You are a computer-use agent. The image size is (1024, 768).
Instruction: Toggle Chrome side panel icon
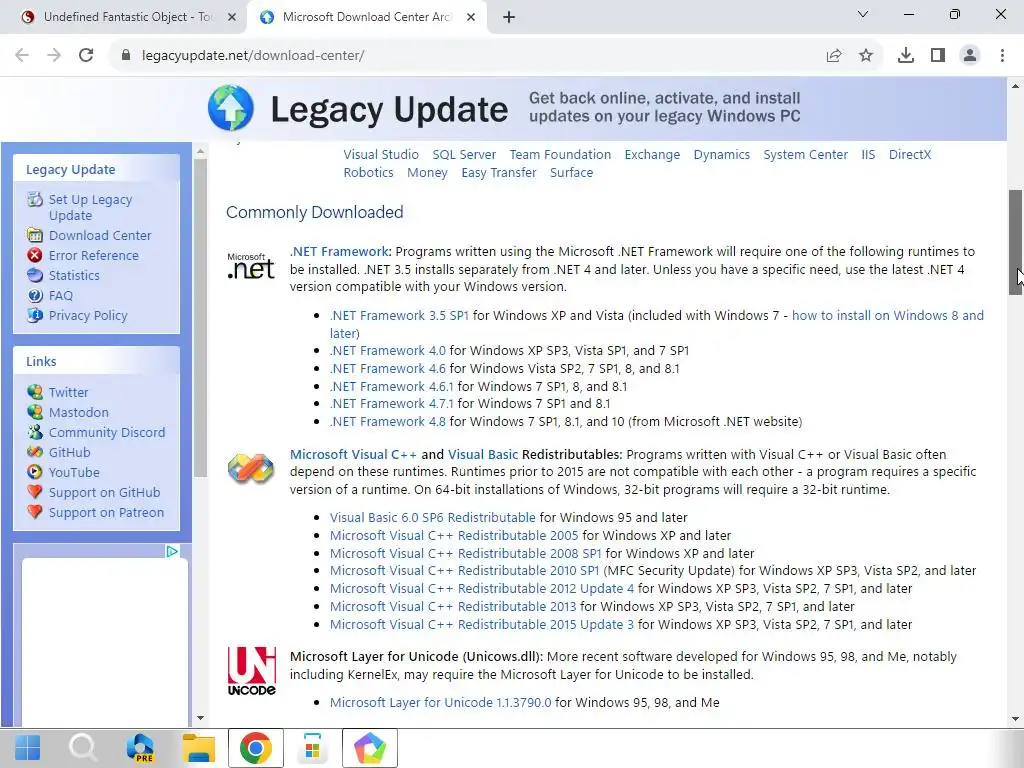(938, 56)
